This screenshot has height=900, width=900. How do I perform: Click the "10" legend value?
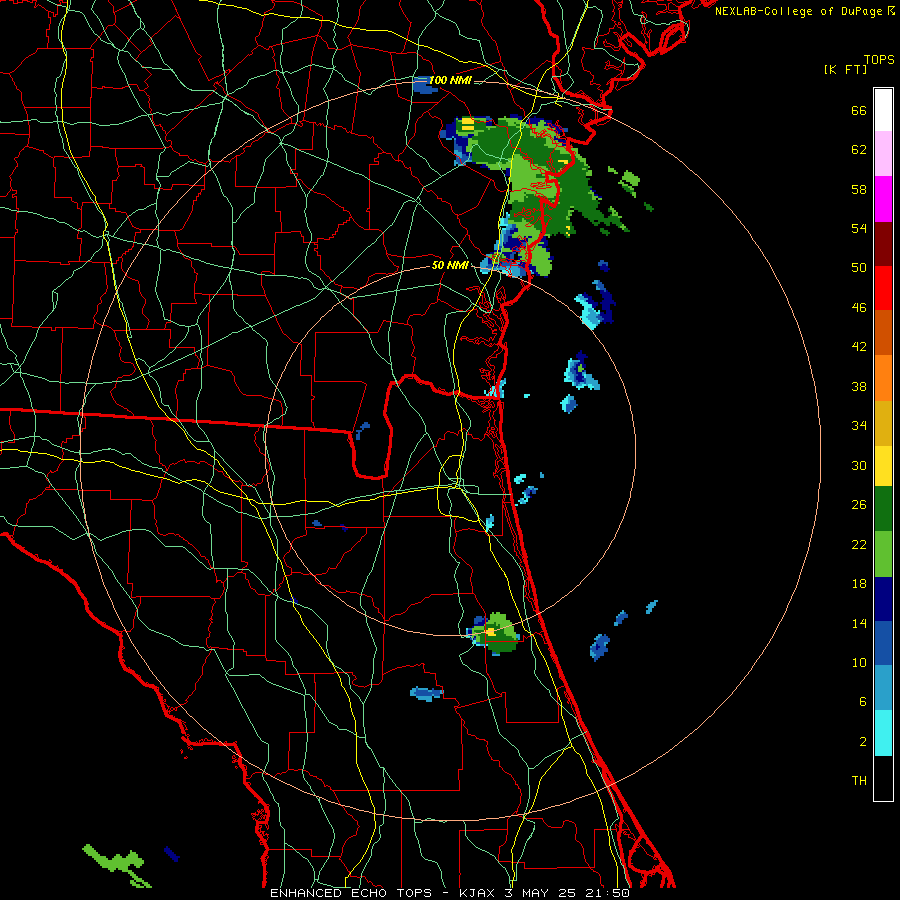(859, 662)
